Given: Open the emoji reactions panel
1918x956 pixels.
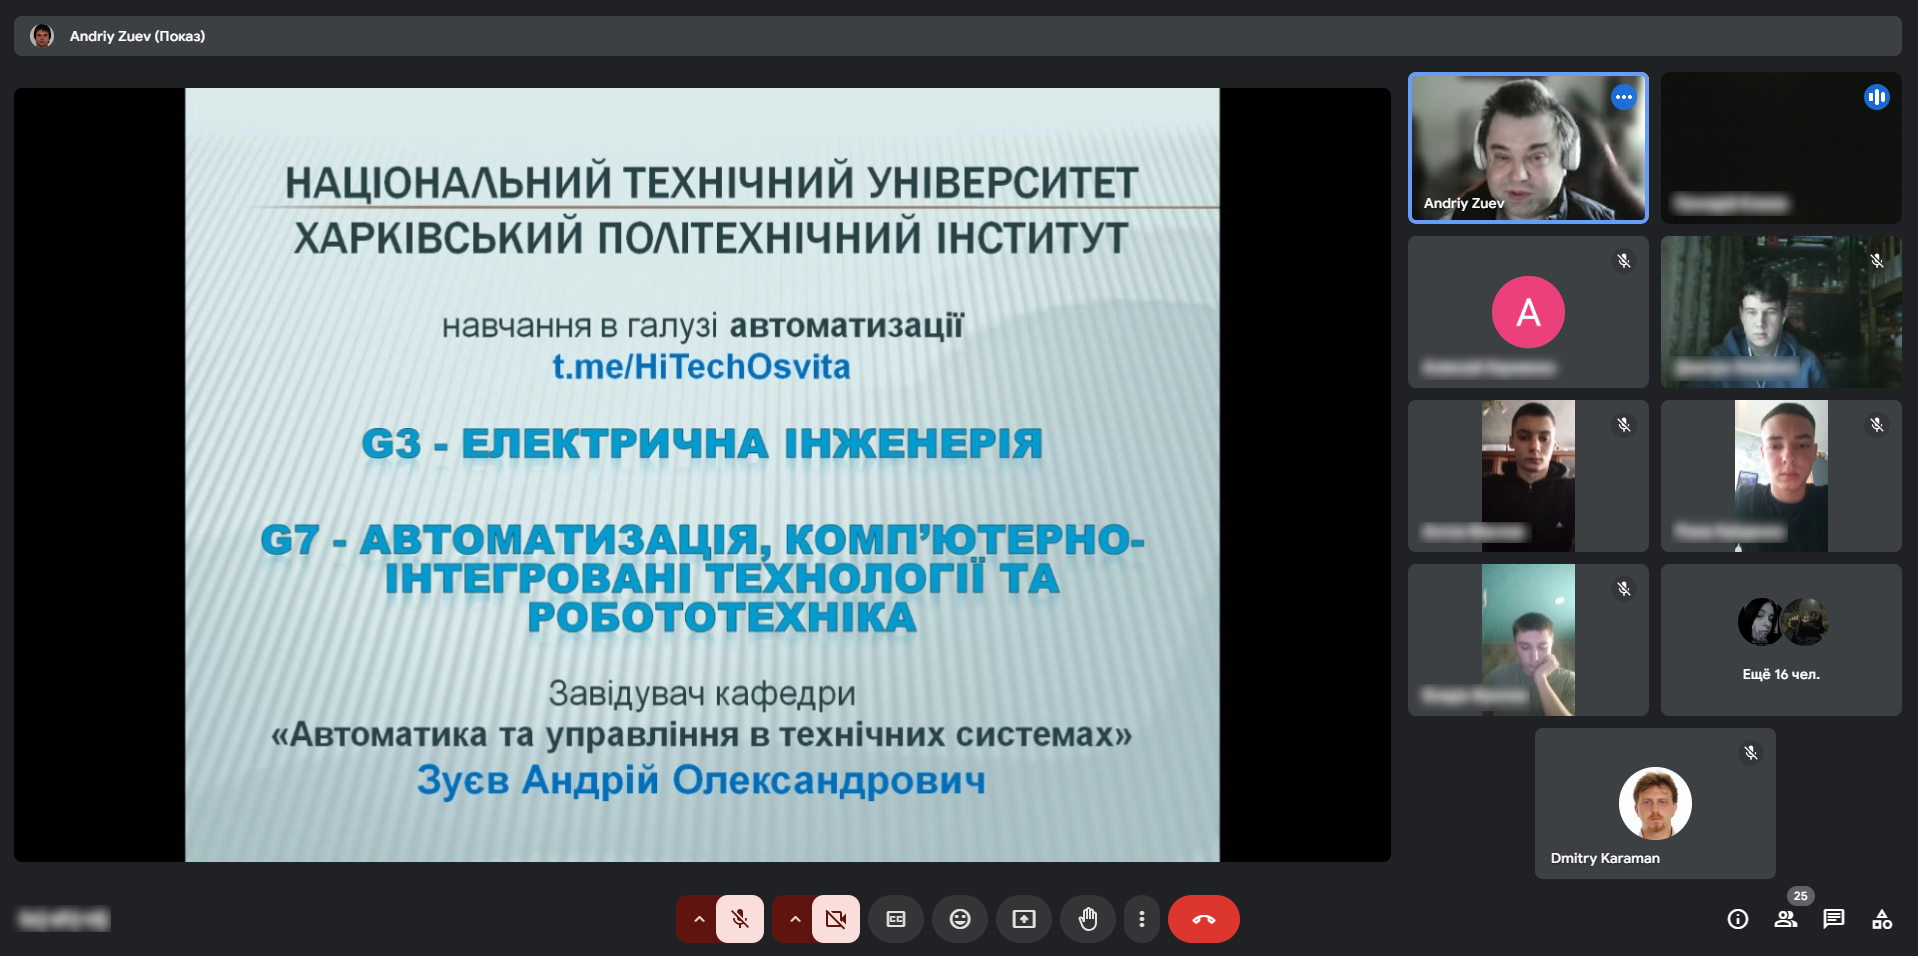Looking at the screenshot, I should point(960,919).
